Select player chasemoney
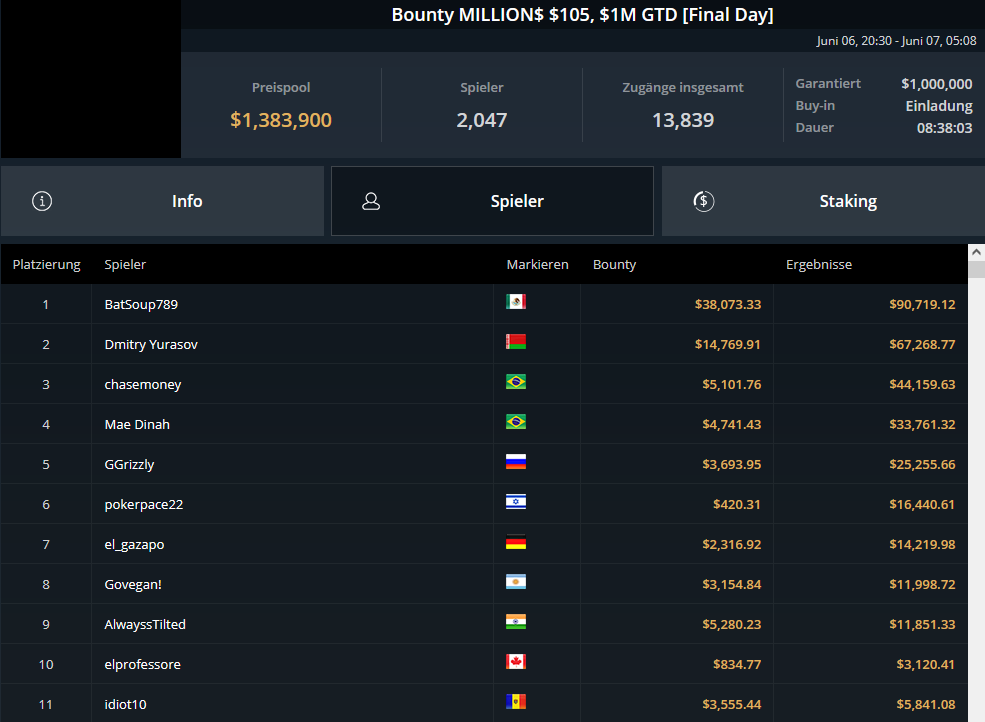 (143, 385)
